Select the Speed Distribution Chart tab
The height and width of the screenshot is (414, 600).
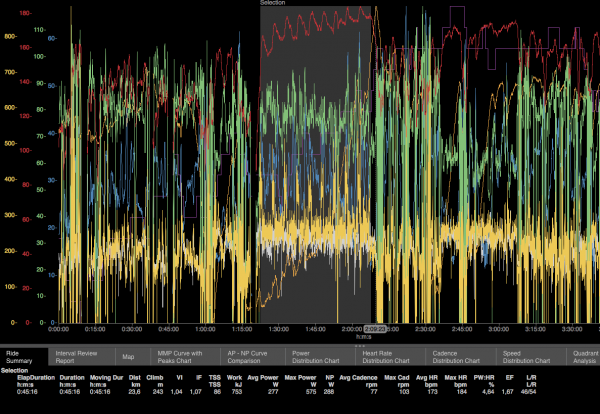tap(526, 356)
